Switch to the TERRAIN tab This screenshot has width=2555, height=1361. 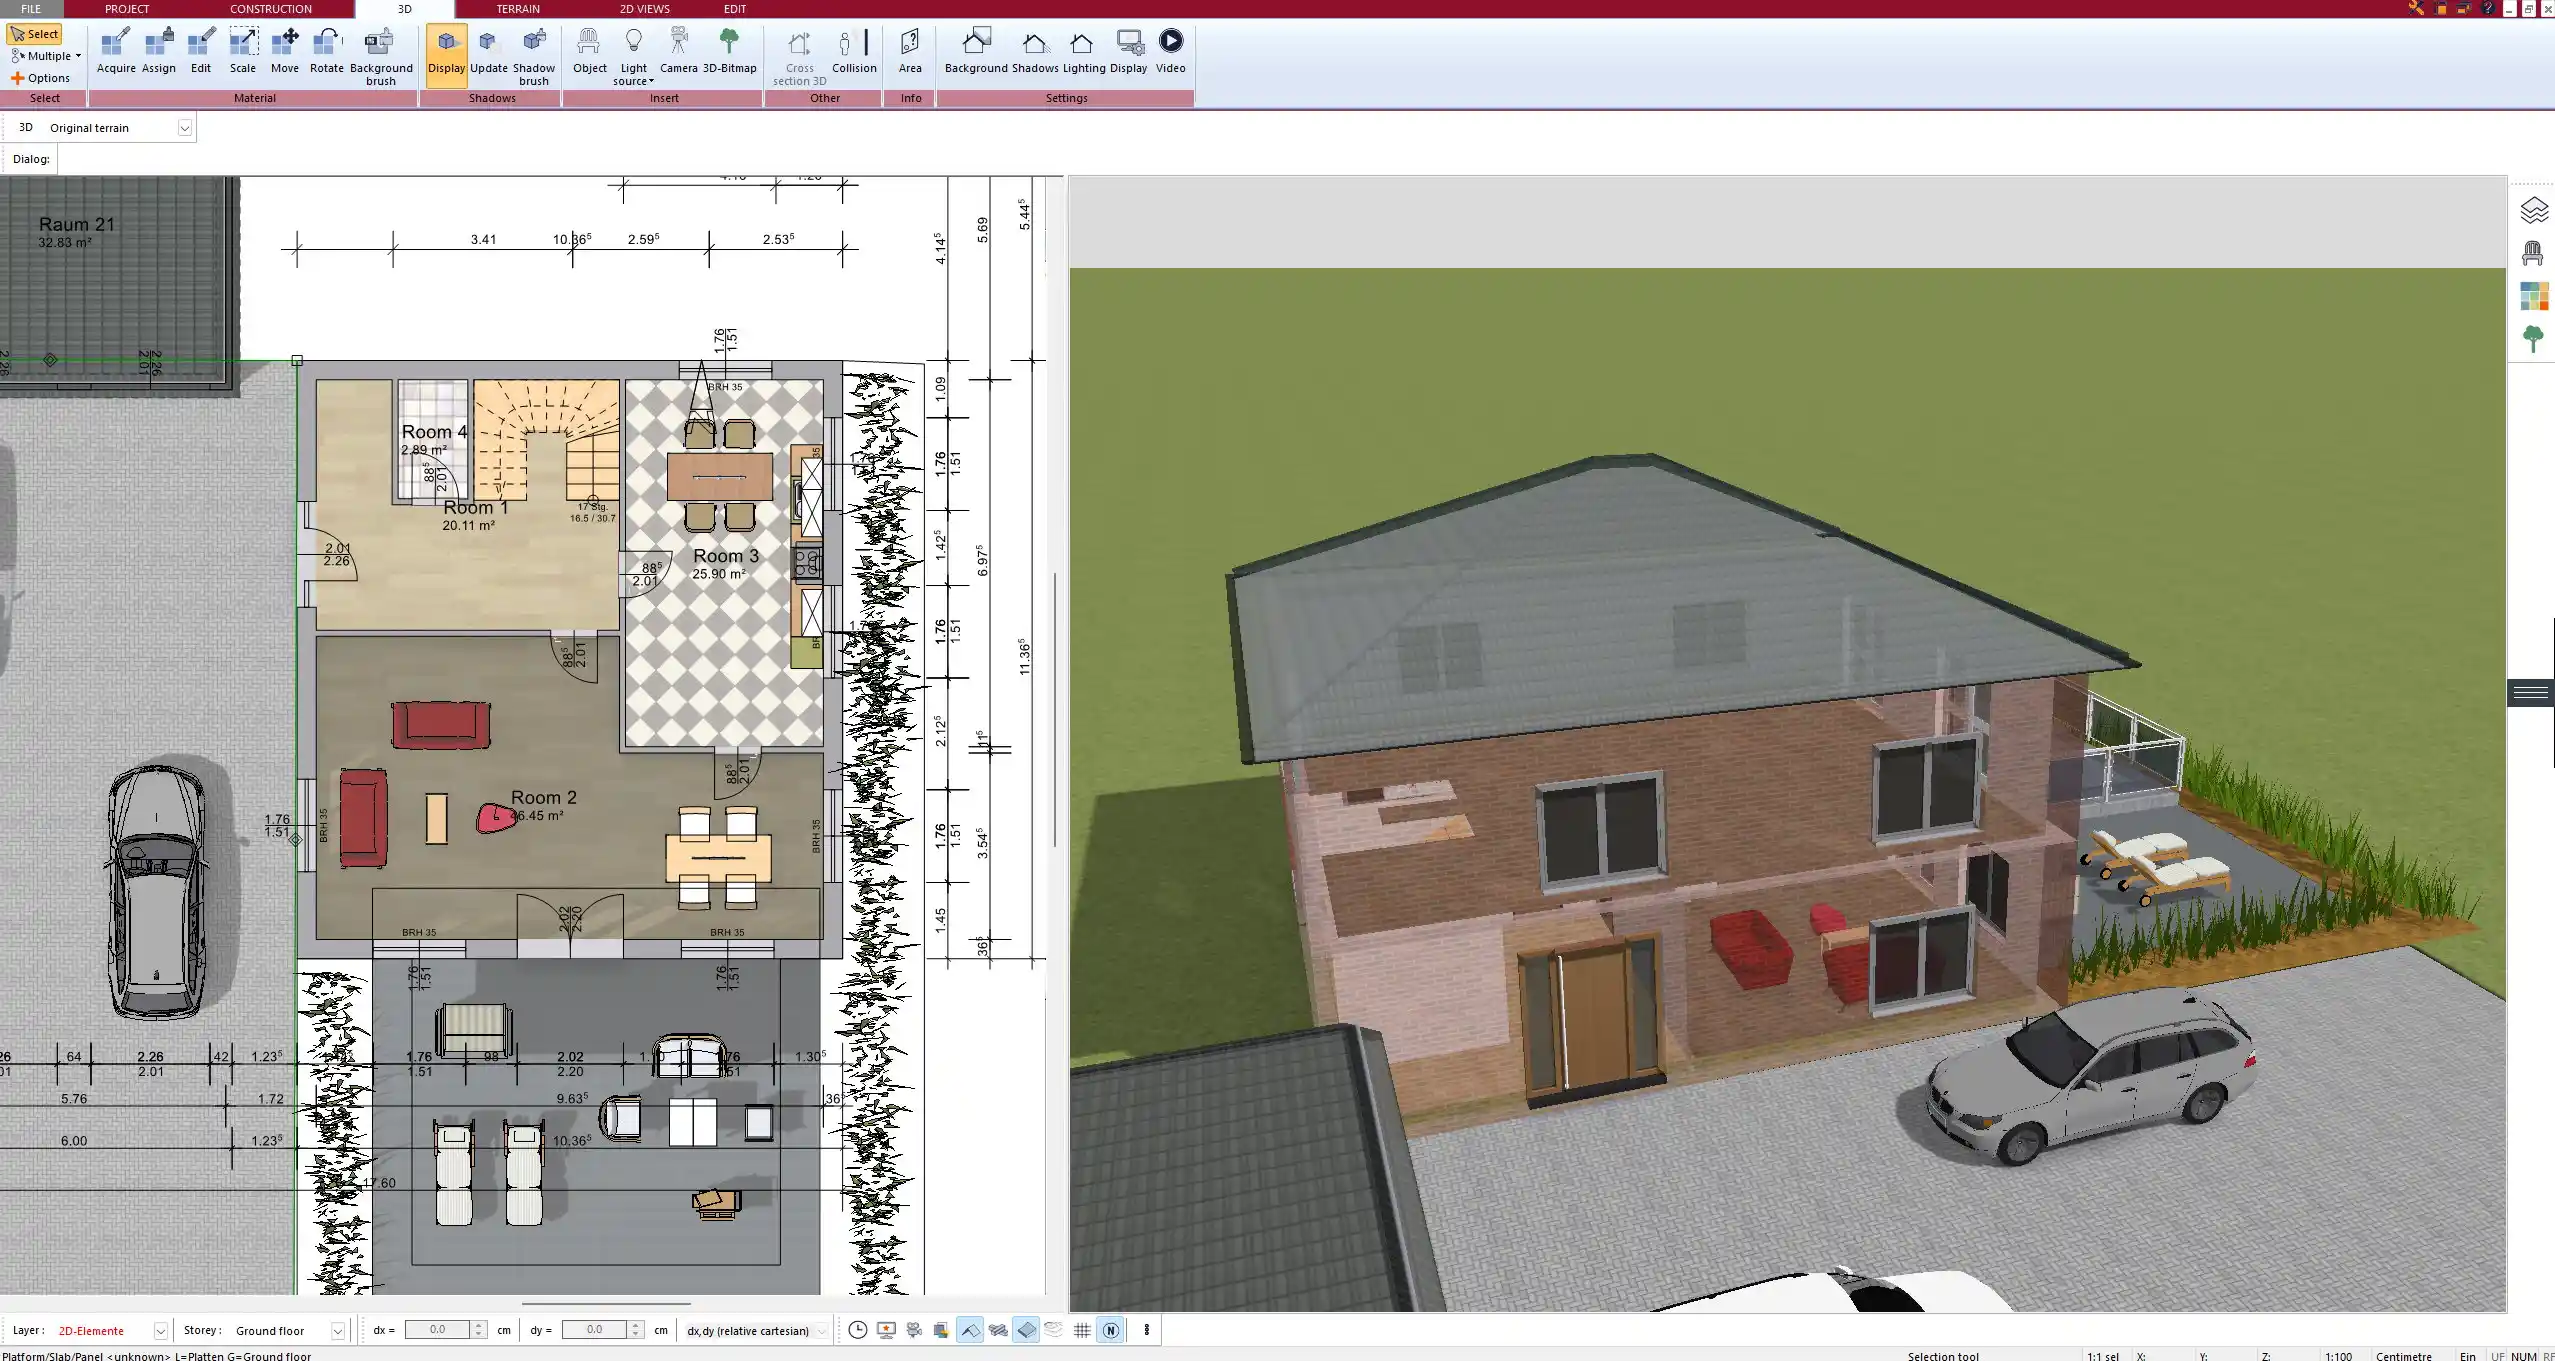pyautogui.click(x=518, y=9)
